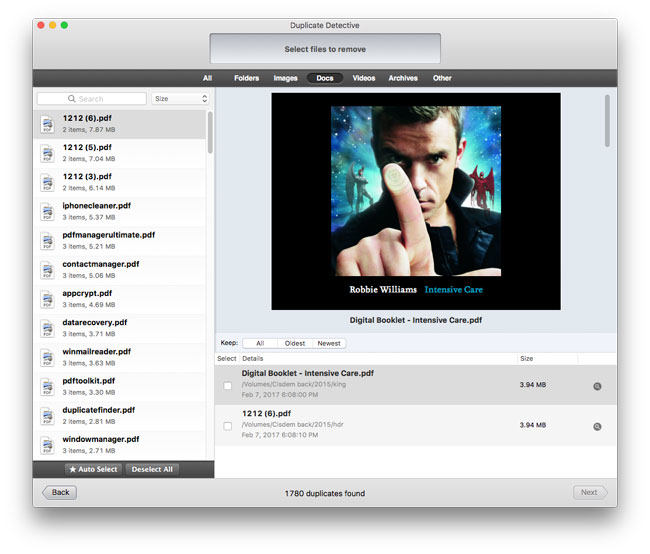
Task: Select appcrypt.pdf in list
Action: coord(119,299)
